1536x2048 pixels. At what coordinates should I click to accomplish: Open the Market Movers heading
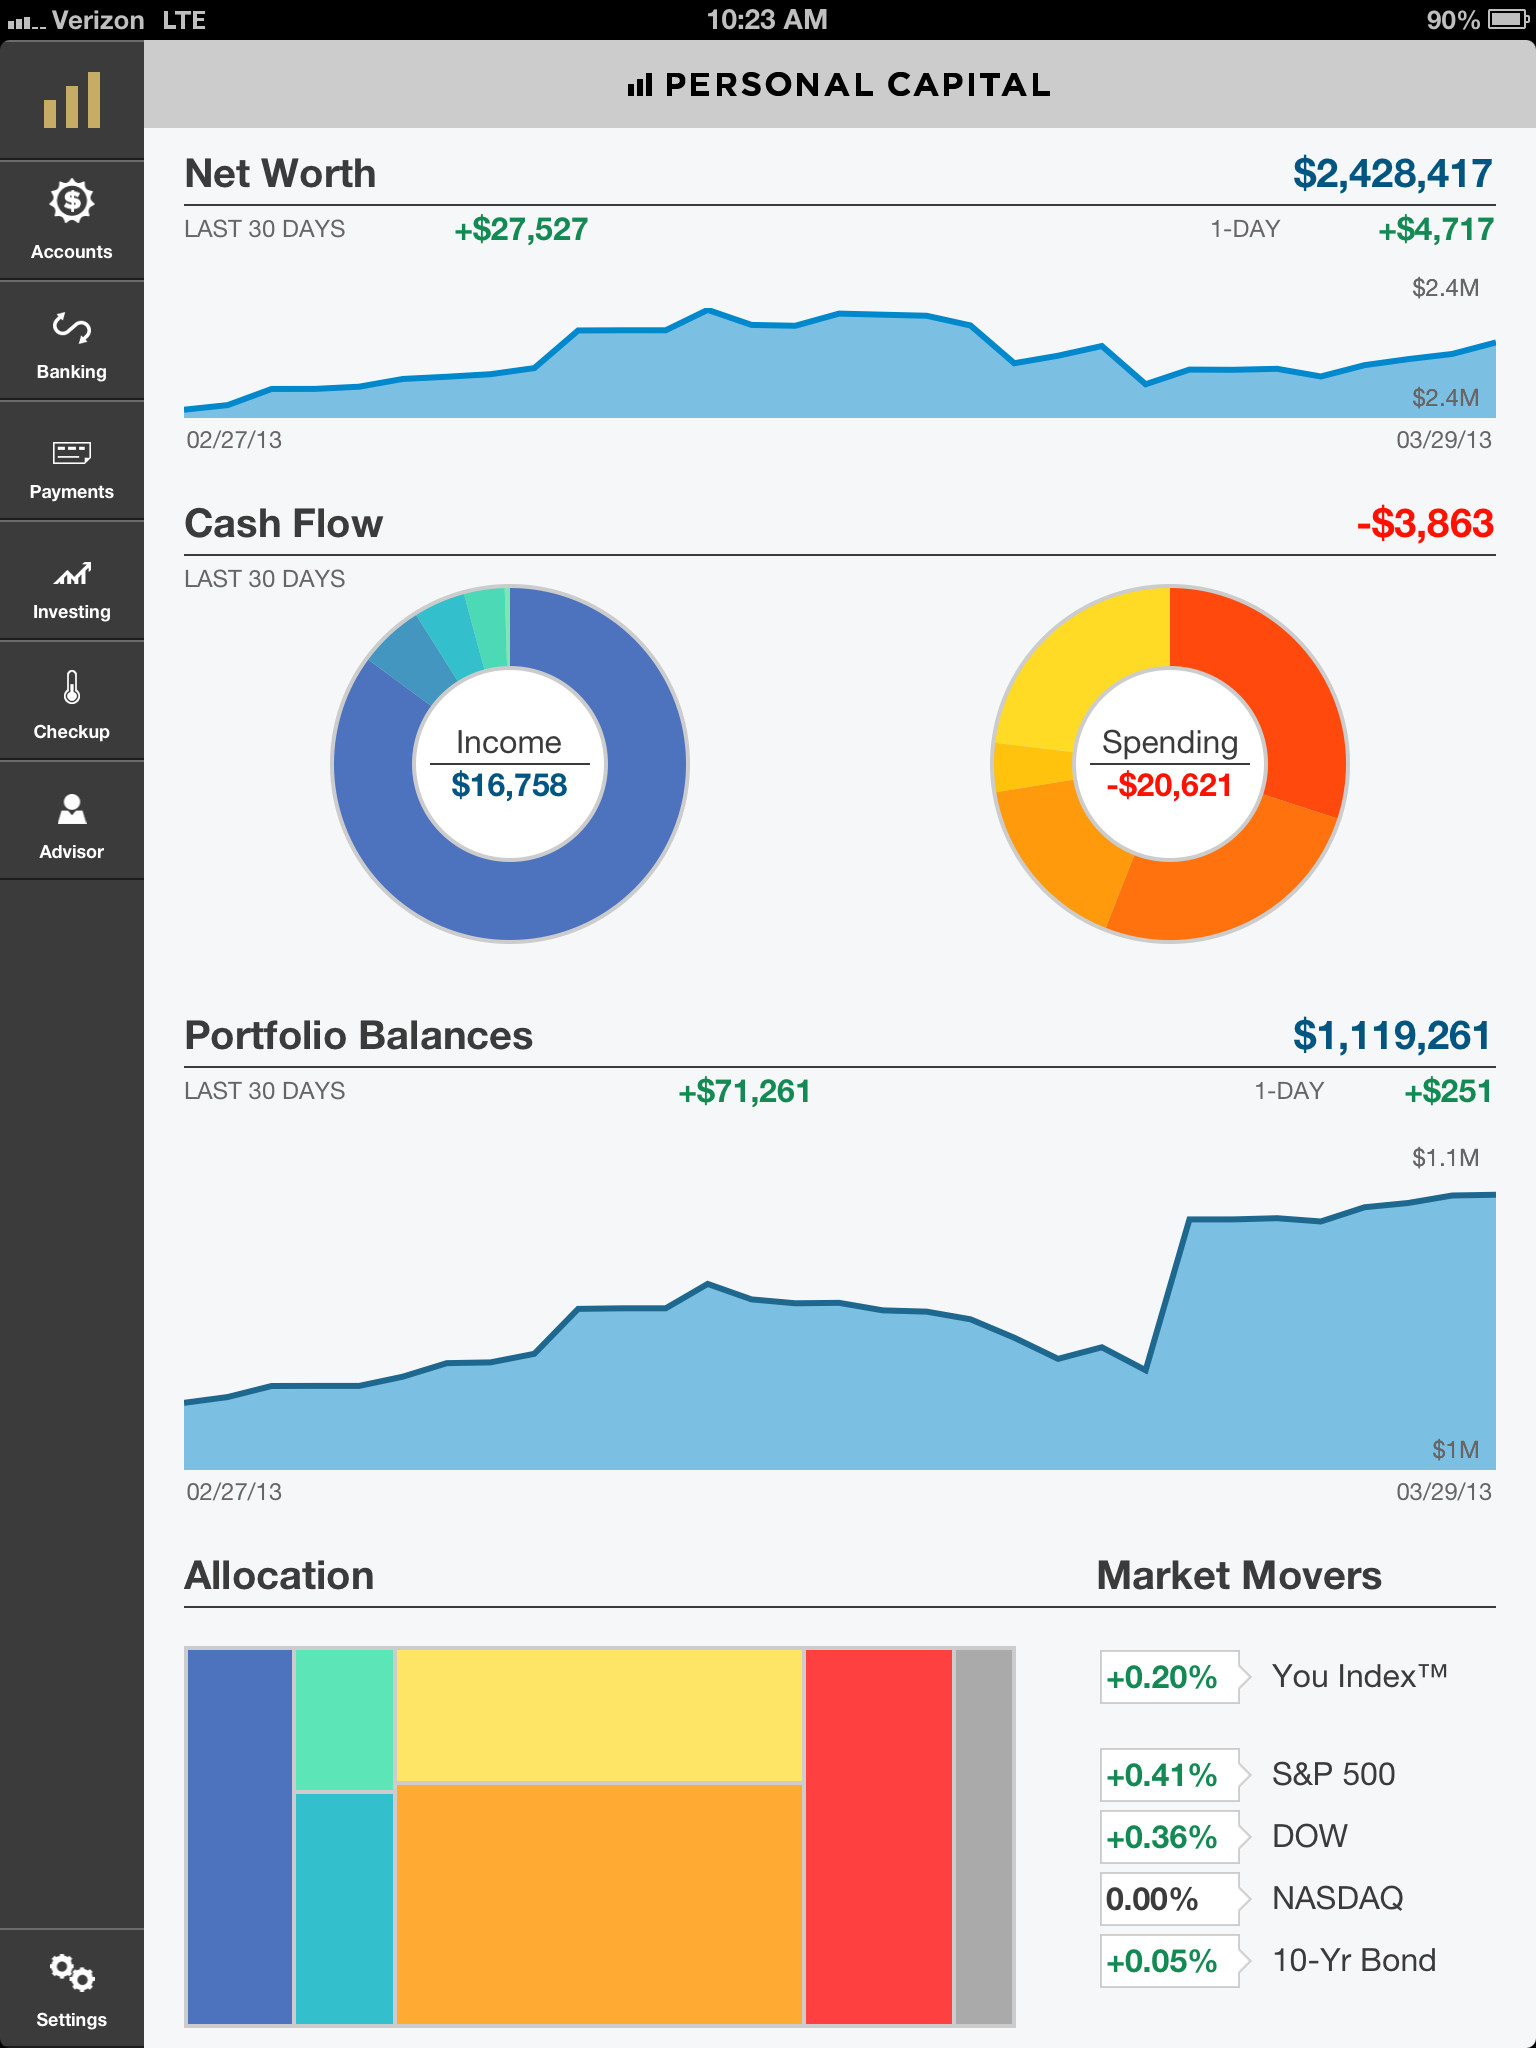(1239, 1576)
